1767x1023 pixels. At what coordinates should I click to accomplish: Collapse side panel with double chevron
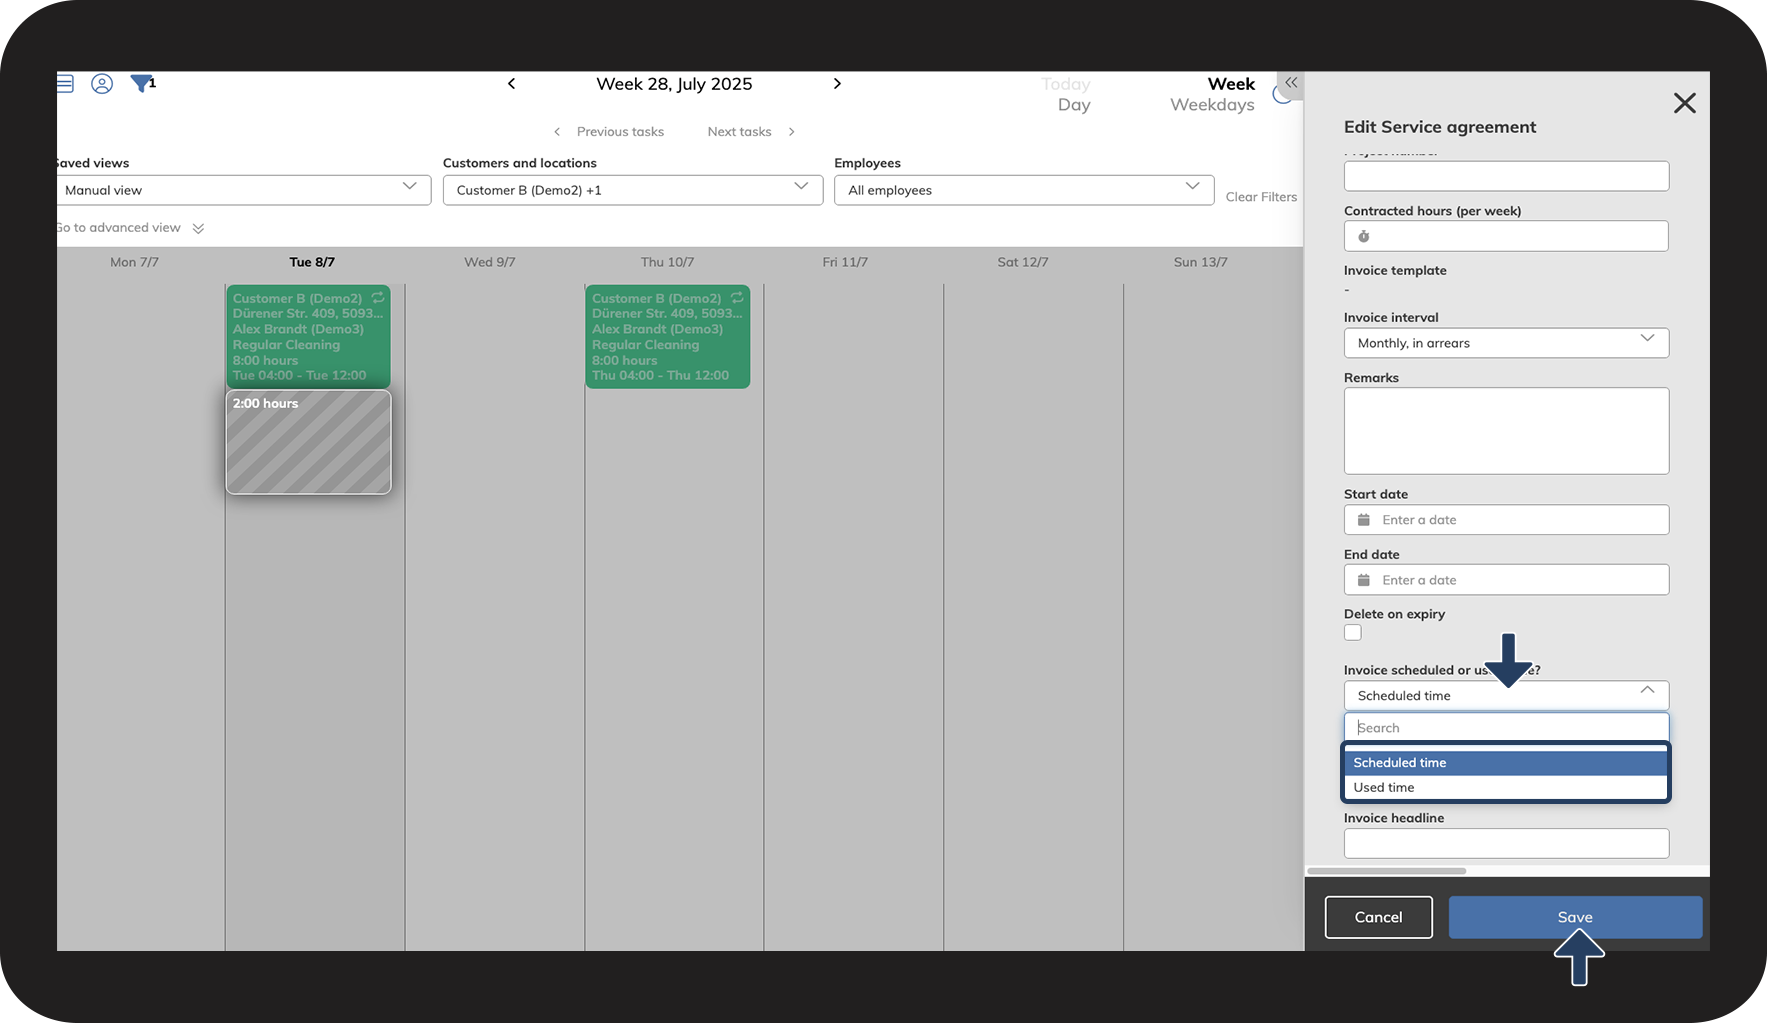(1291, 83)
